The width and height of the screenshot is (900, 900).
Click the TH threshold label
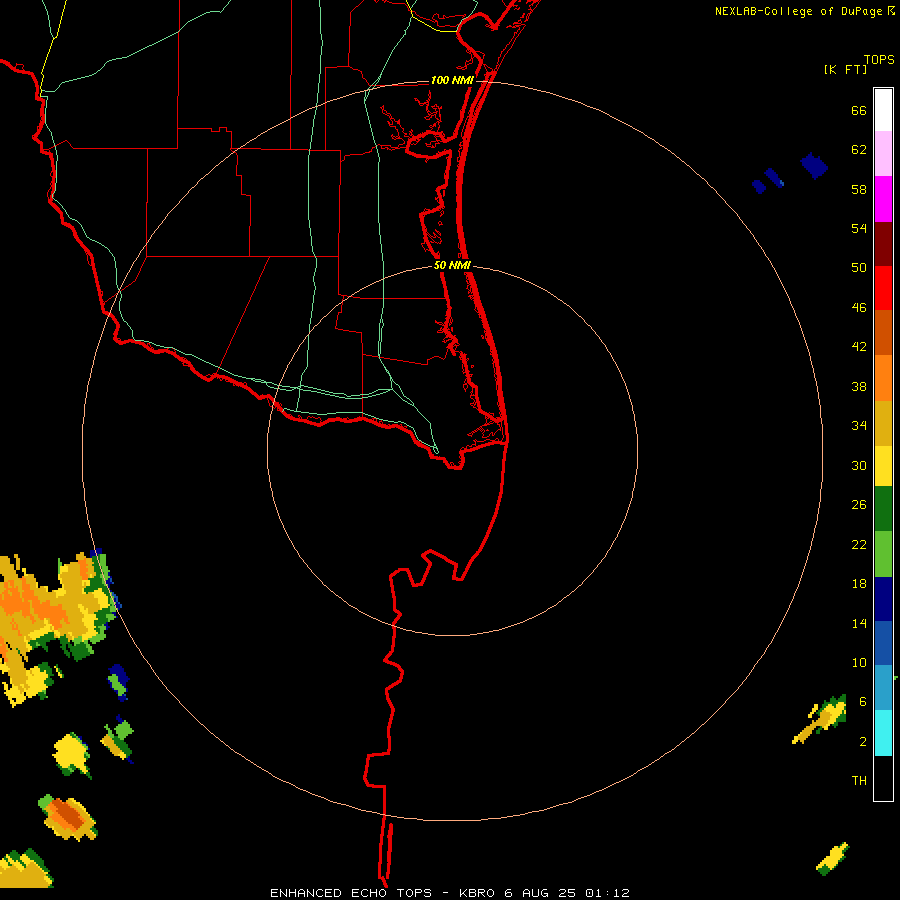[x=859, y=781]
